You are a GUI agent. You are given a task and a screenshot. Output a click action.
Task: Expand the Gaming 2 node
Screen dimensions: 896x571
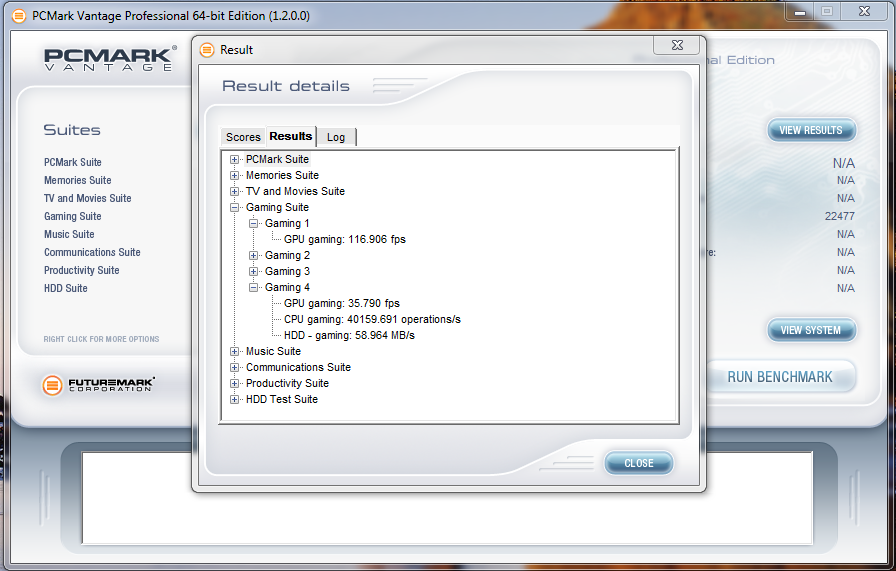pyautogui.click(x=254, y=255)
